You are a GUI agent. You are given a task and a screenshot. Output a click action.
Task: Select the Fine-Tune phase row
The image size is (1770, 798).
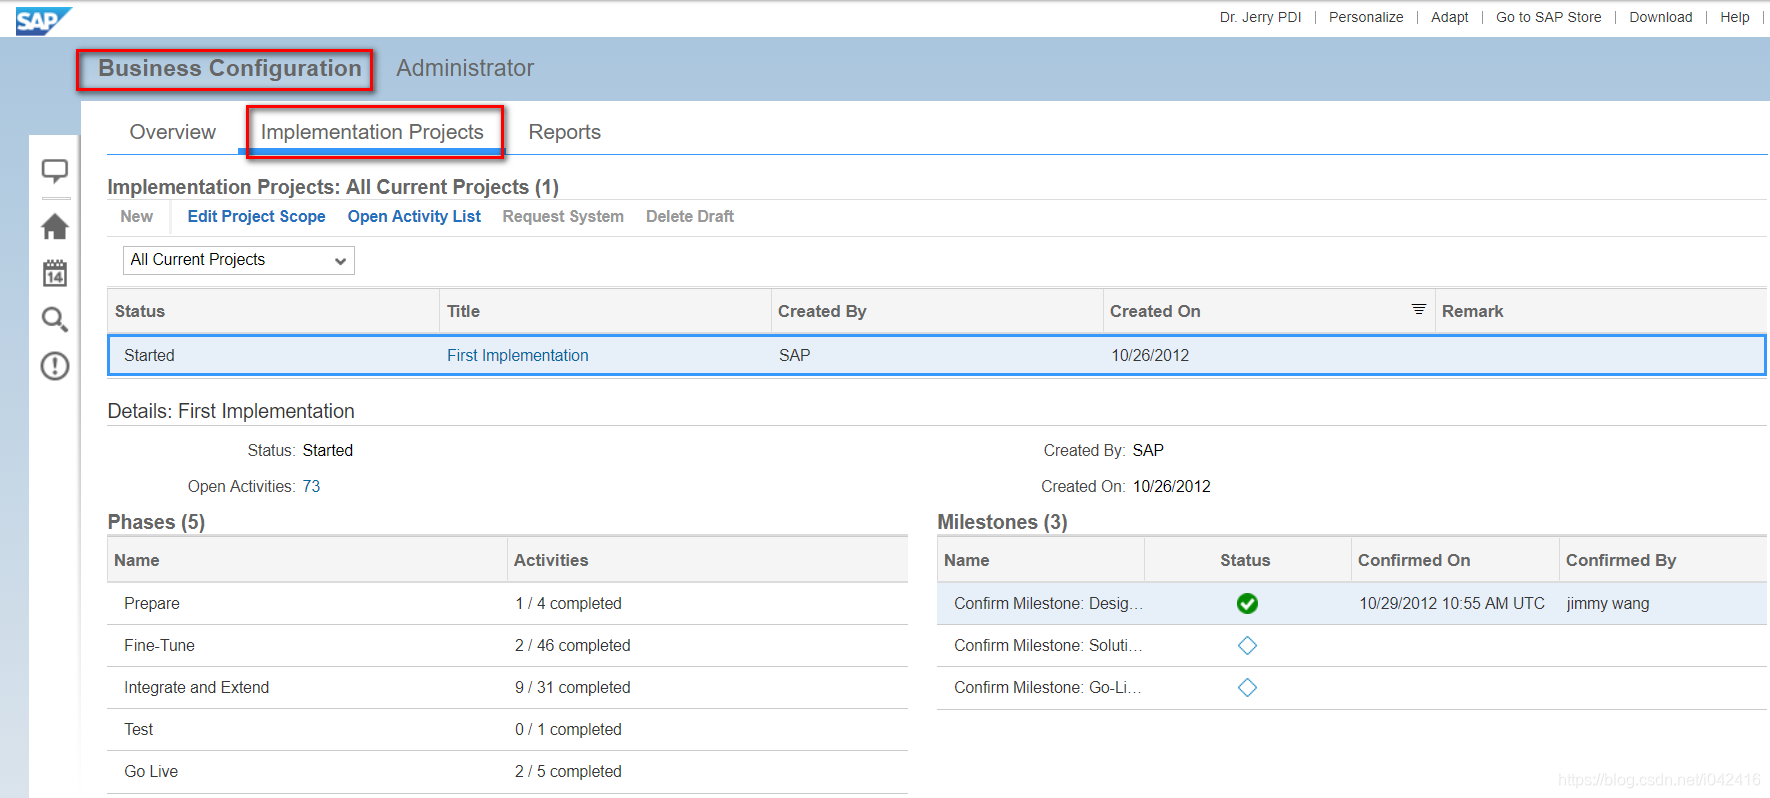(x=507, y=645)
